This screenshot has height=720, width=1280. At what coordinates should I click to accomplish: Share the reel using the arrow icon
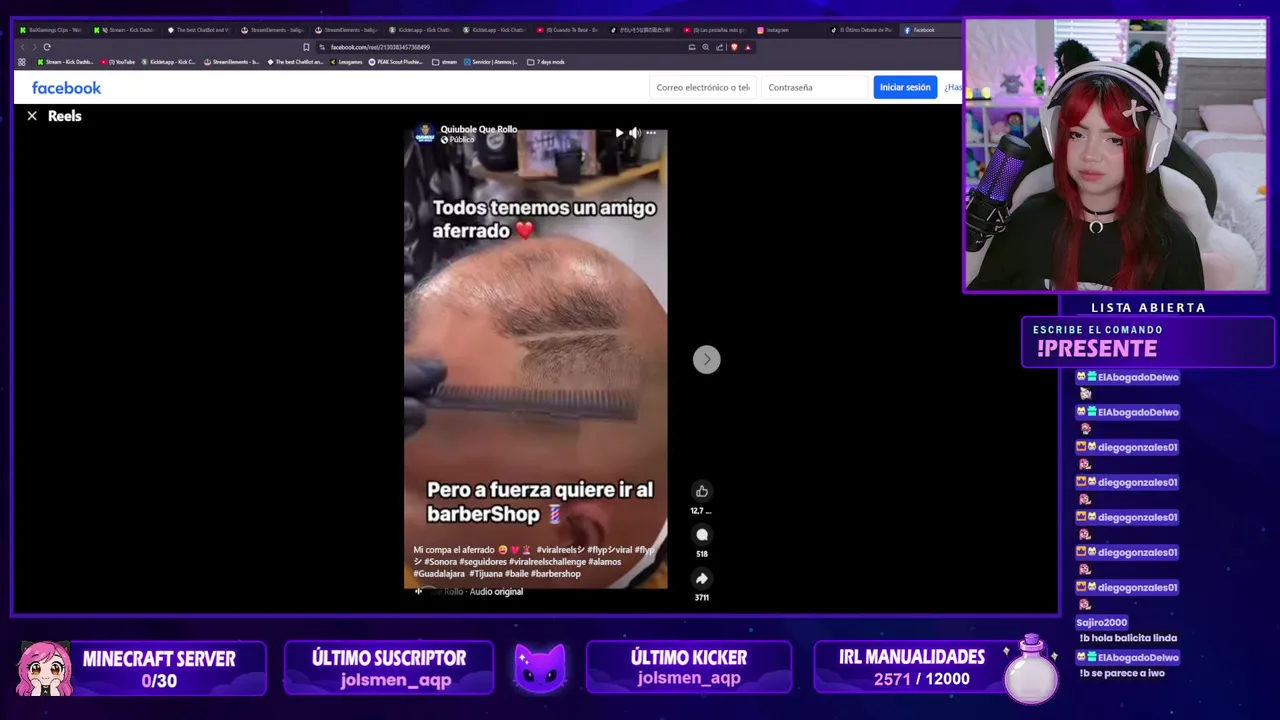(x=702, y=578)
